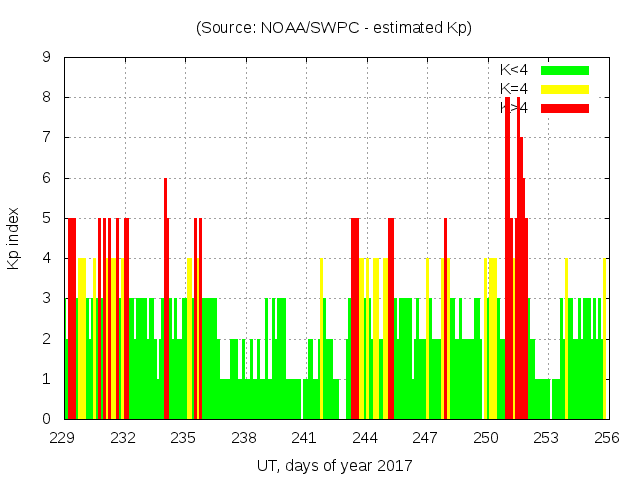
Task: Click the "UT, days of year 2017" axis label
Action: 333,465
